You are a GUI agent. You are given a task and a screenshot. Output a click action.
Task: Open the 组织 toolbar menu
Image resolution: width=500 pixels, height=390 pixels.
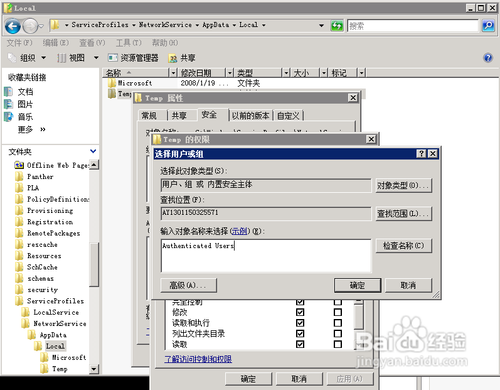[x=27, y=58]
